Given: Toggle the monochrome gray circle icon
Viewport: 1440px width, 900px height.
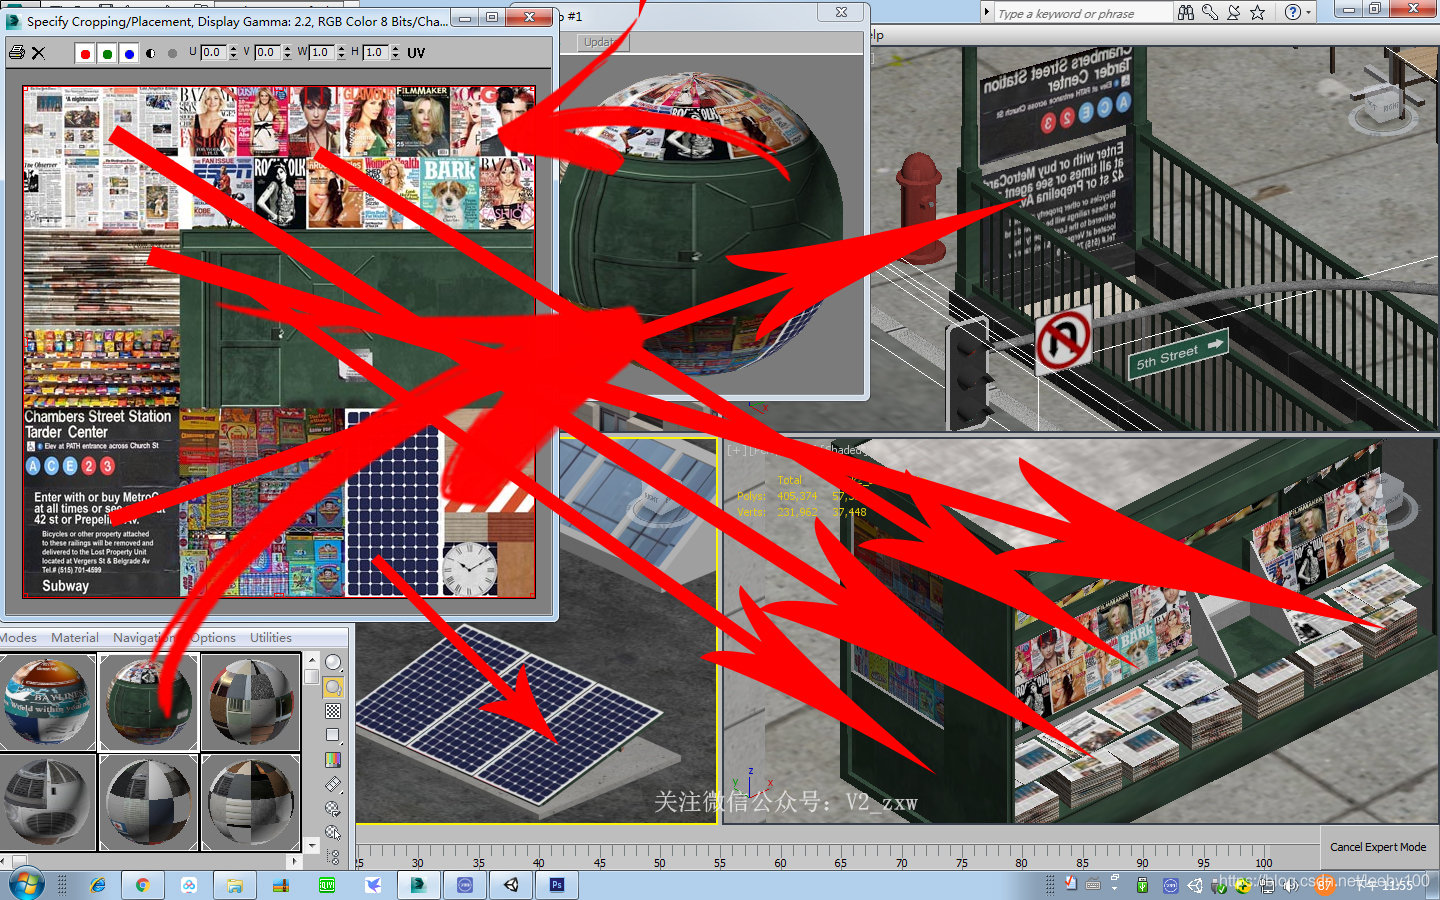Looking at the screenshot, I should (x=172, y=53).
